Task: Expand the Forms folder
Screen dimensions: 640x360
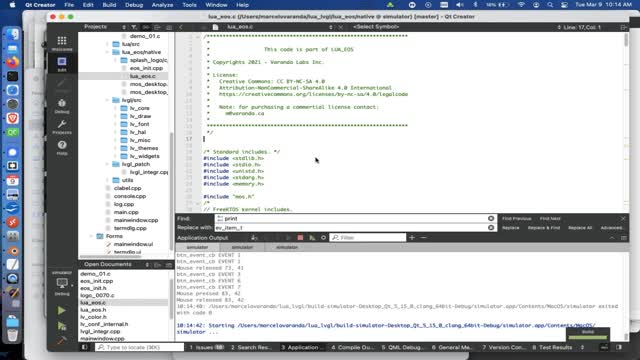Action: [x=91, y=236]
